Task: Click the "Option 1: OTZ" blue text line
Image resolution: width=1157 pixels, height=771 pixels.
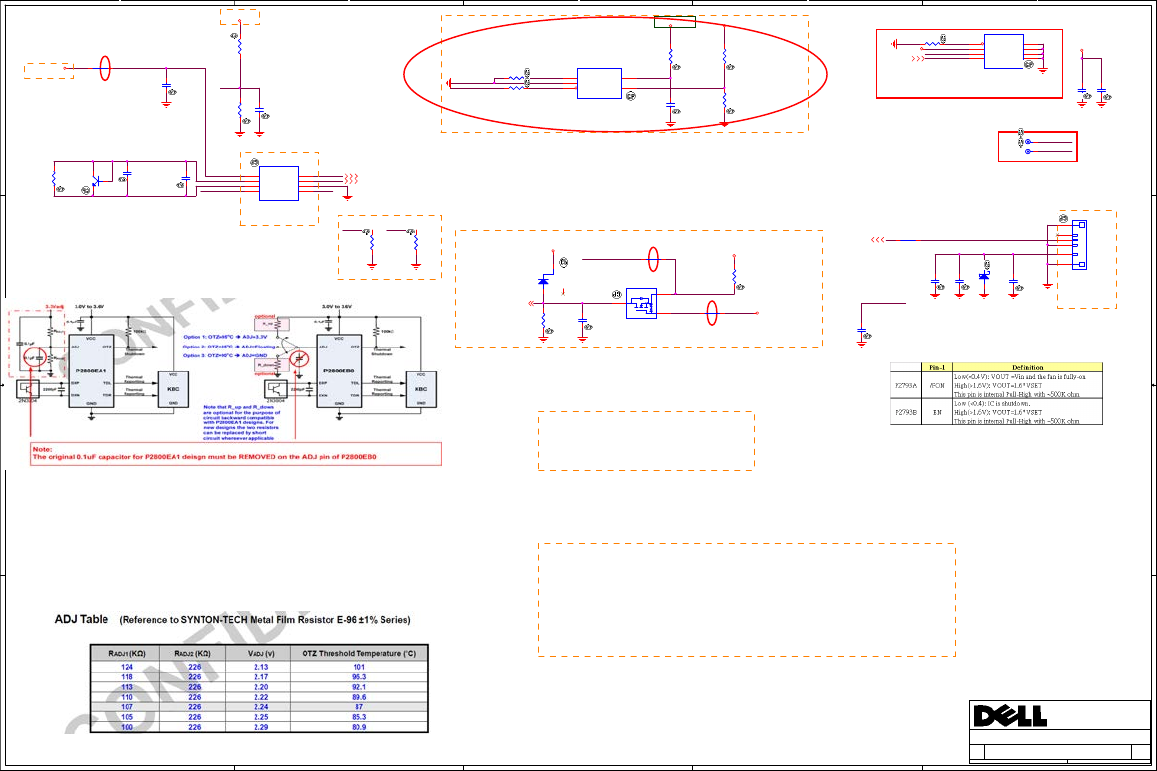Action: (x=225, y=337)
